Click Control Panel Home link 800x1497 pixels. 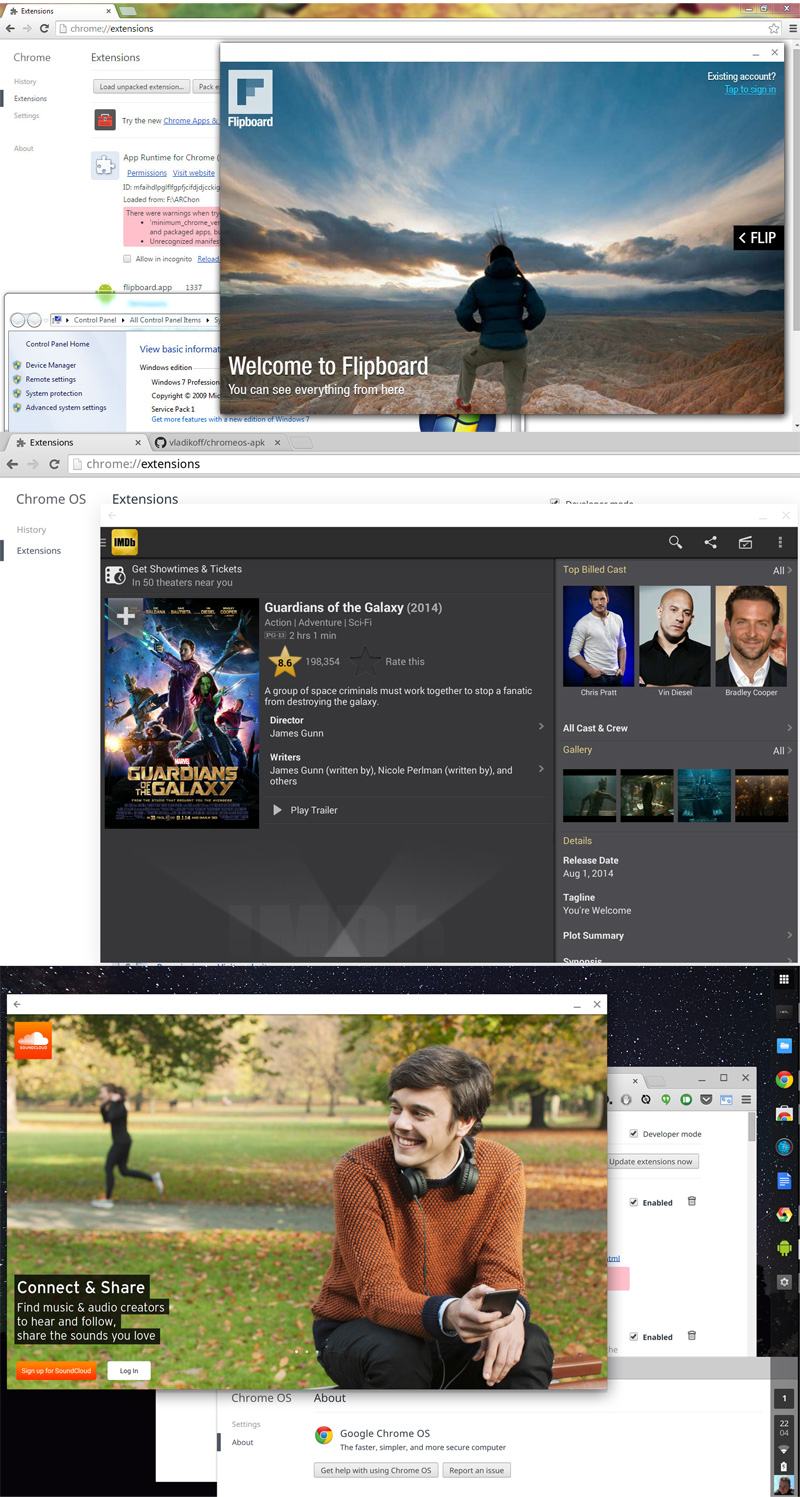tap(57, 344)
